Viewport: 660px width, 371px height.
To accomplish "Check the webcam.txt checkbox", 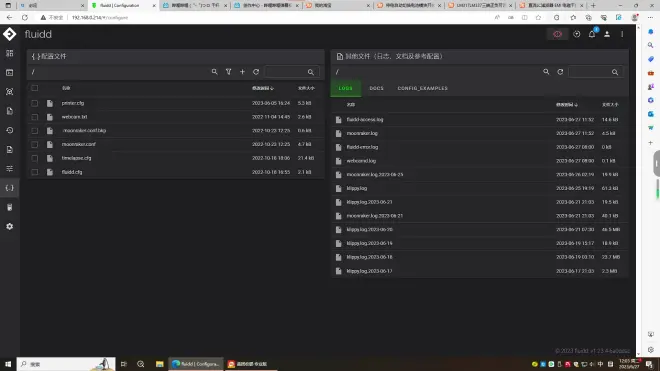I will pos(35,117).
